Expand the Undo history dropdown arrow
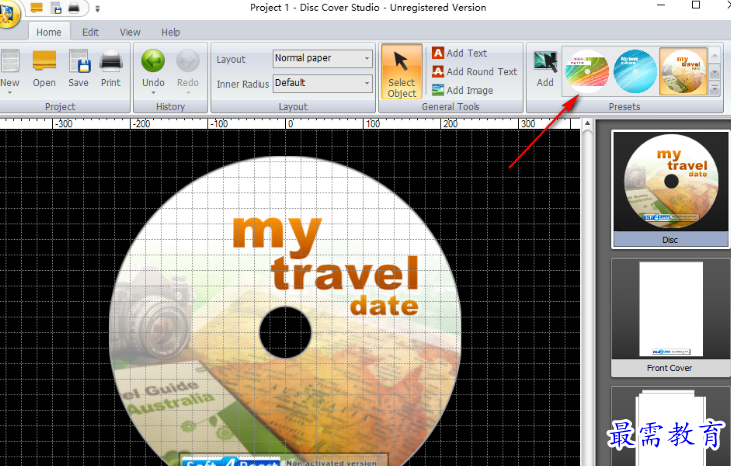The image size is (731, 466). pos(153,93)
